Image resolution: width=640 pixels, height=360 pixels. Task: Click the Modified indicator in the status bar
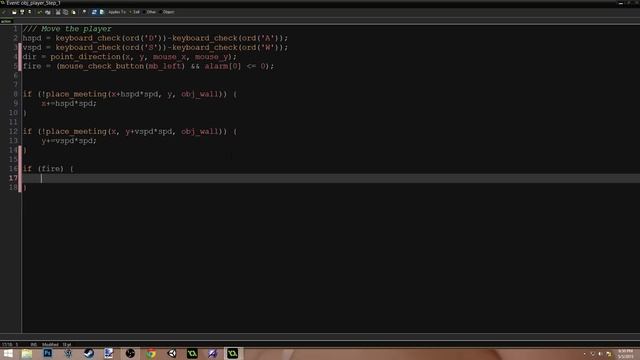pyautogui.click(x=50, y=345)
